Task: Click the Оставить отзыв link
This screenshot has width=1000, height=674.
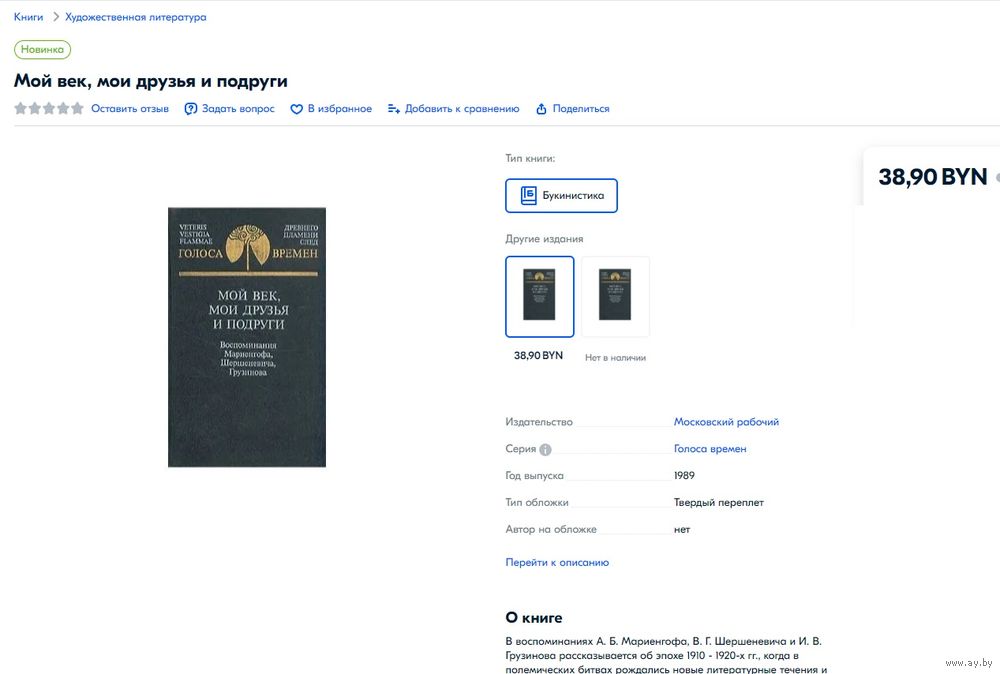Action: [x=130, y=109]
